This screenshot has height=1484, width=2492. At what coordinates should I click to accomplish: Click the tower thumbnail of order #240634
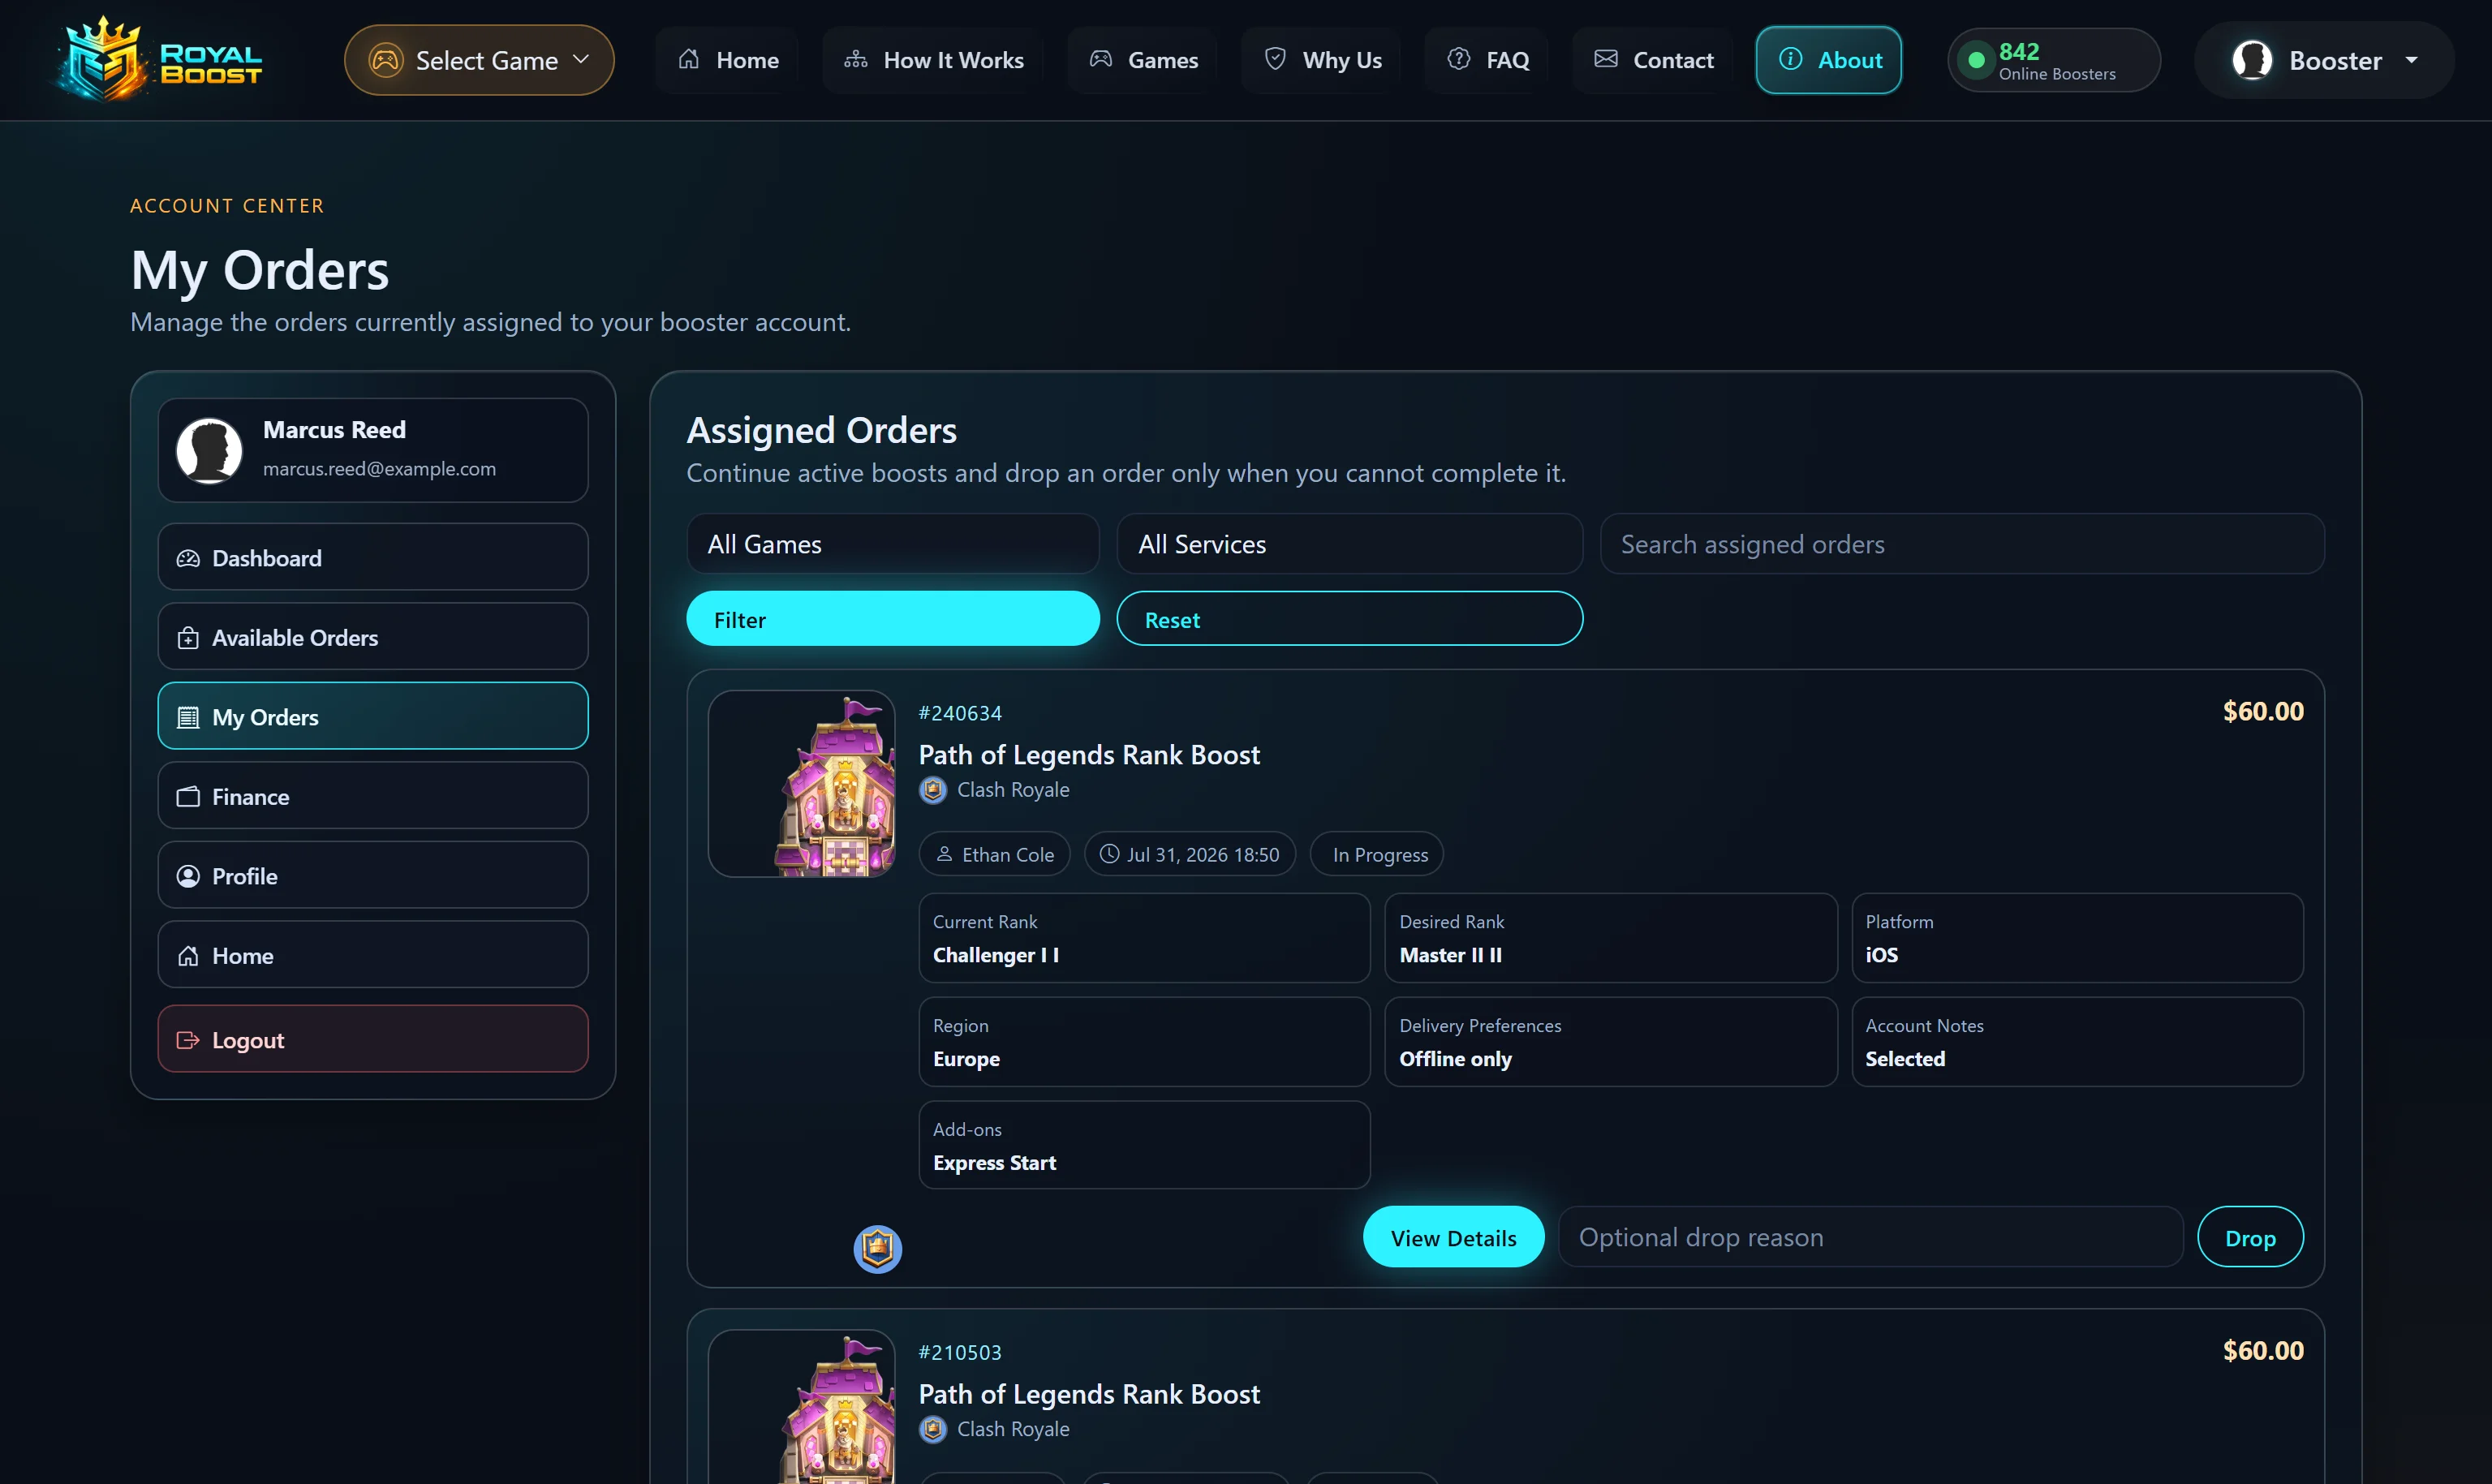tap(802, 784)
